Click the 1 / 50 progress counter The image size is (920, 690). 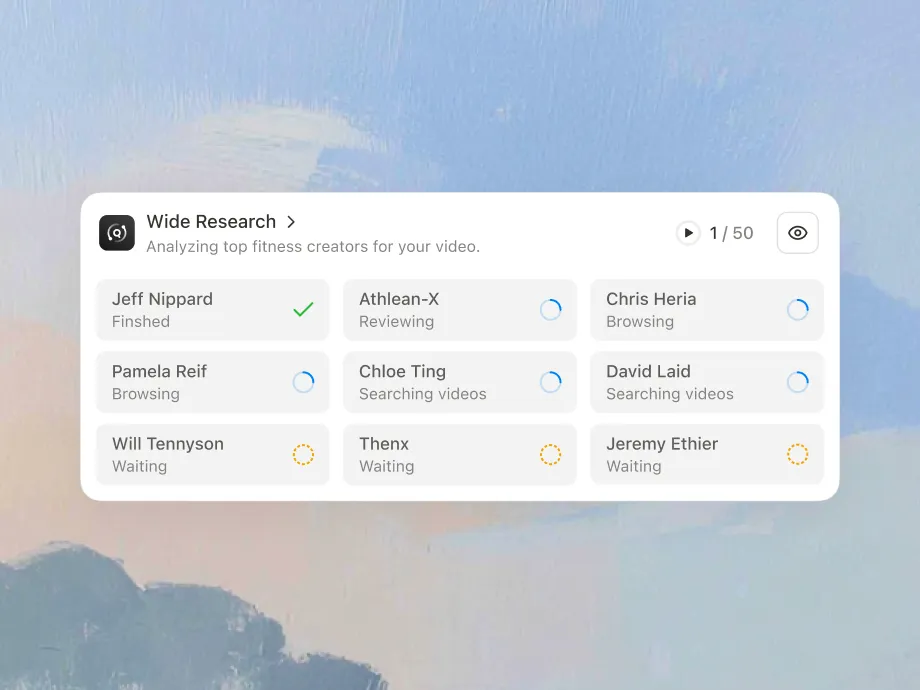click(731, 233)
